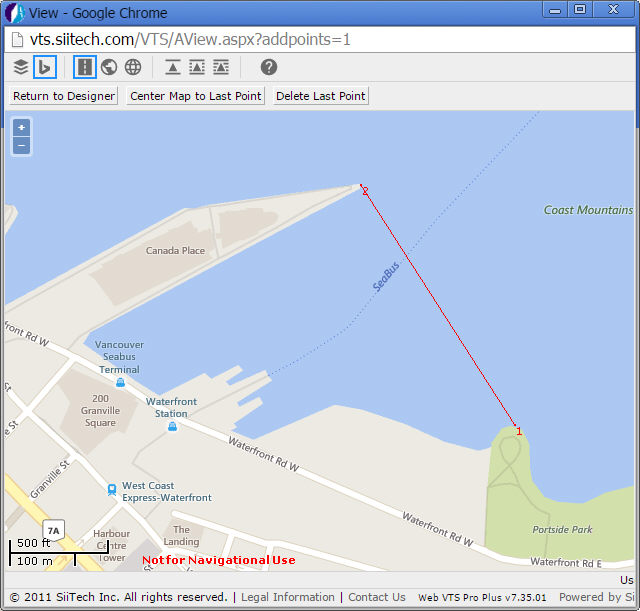Screen dimensions: 640x611
Task: Click the browser address bar URL
Action: point(190,40)
